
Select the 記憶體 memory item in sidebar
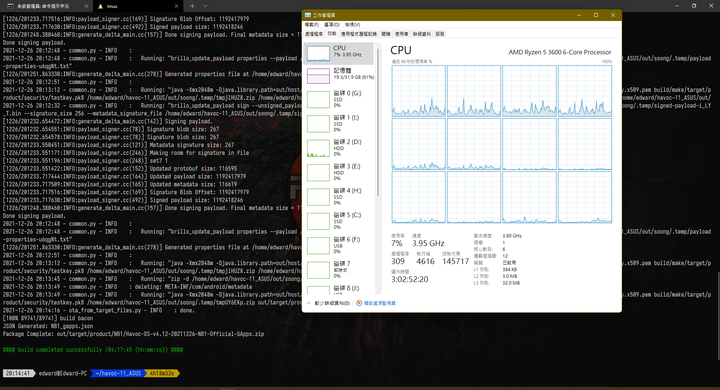coord(339,76)
